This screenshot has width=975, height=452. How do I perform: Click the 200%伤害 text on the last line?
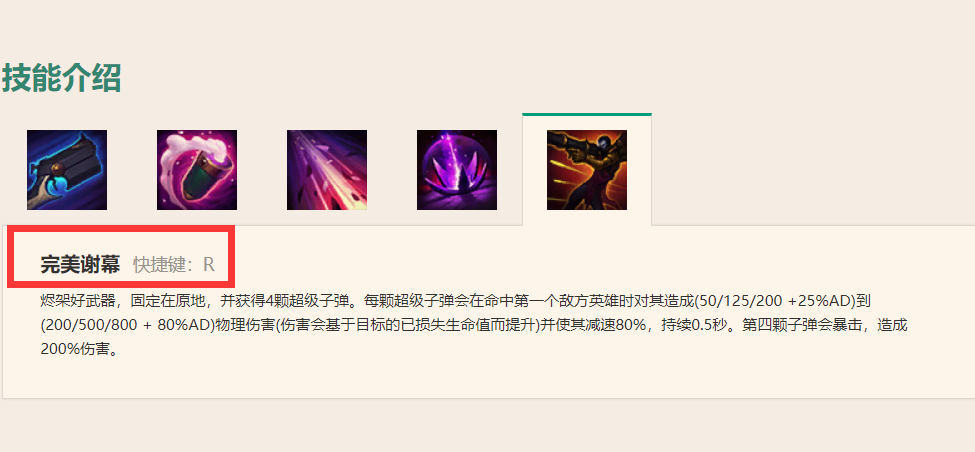[74, 349]
